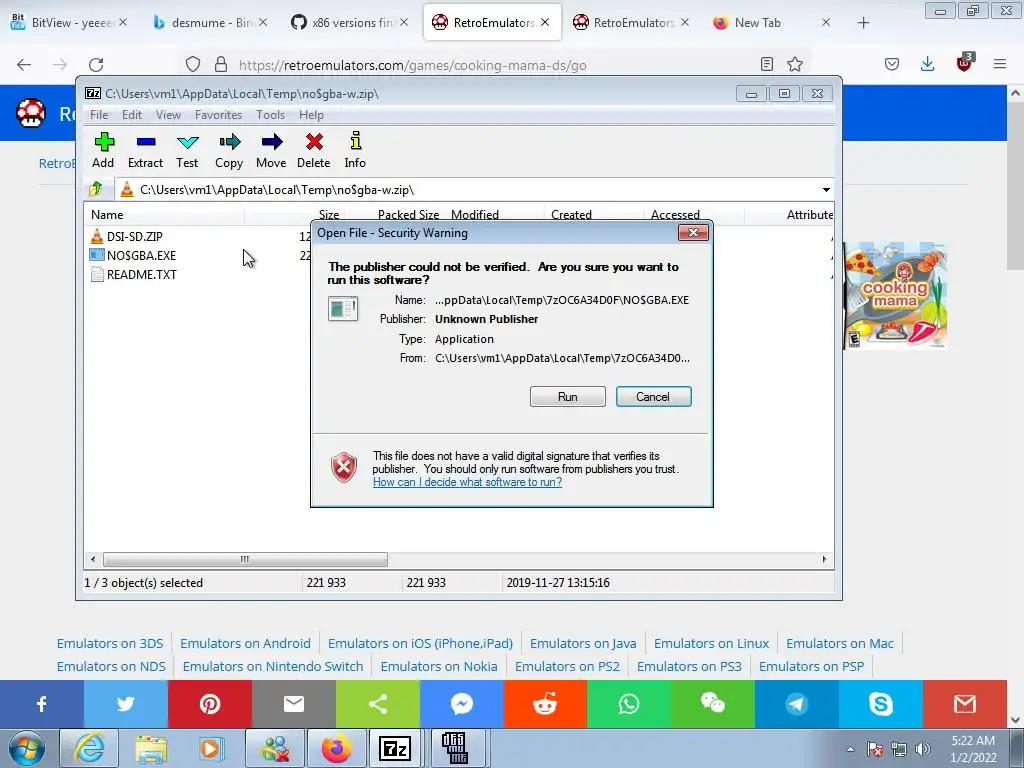Click the Copy toolbar icon
Screen dimensions: 1024x768
tap(229, 151)
